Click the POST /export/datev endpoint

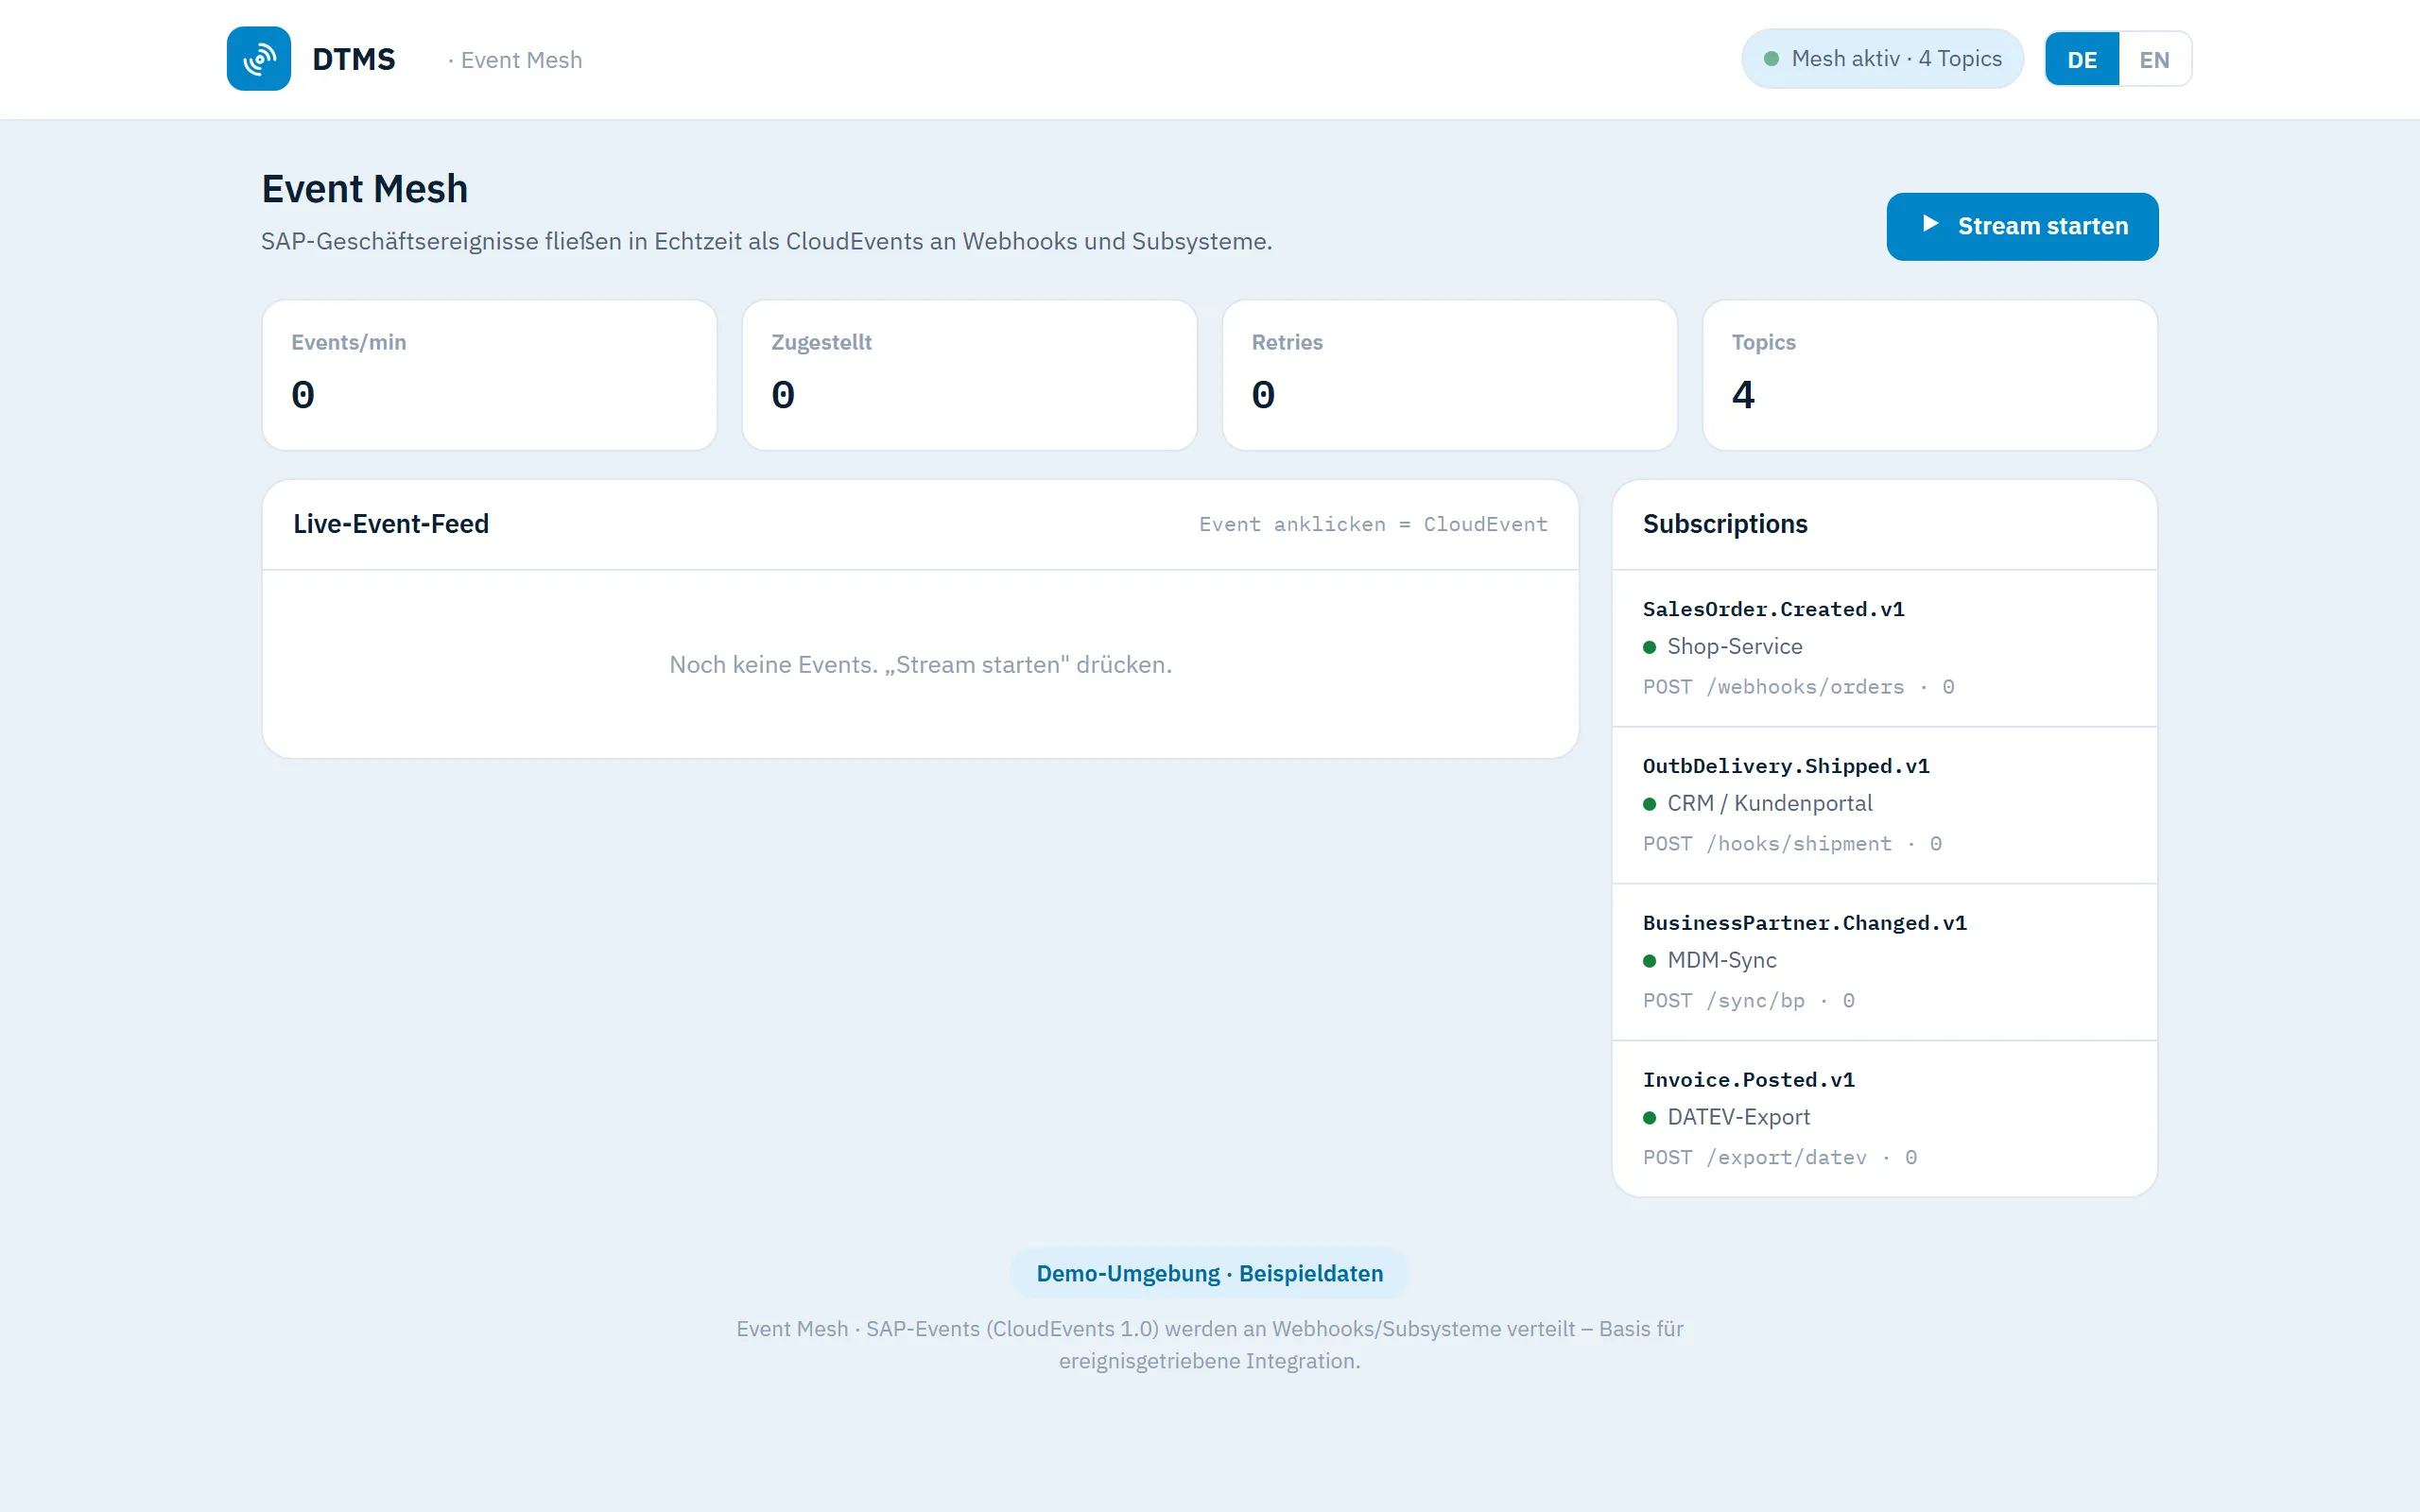[1755, 1158]
